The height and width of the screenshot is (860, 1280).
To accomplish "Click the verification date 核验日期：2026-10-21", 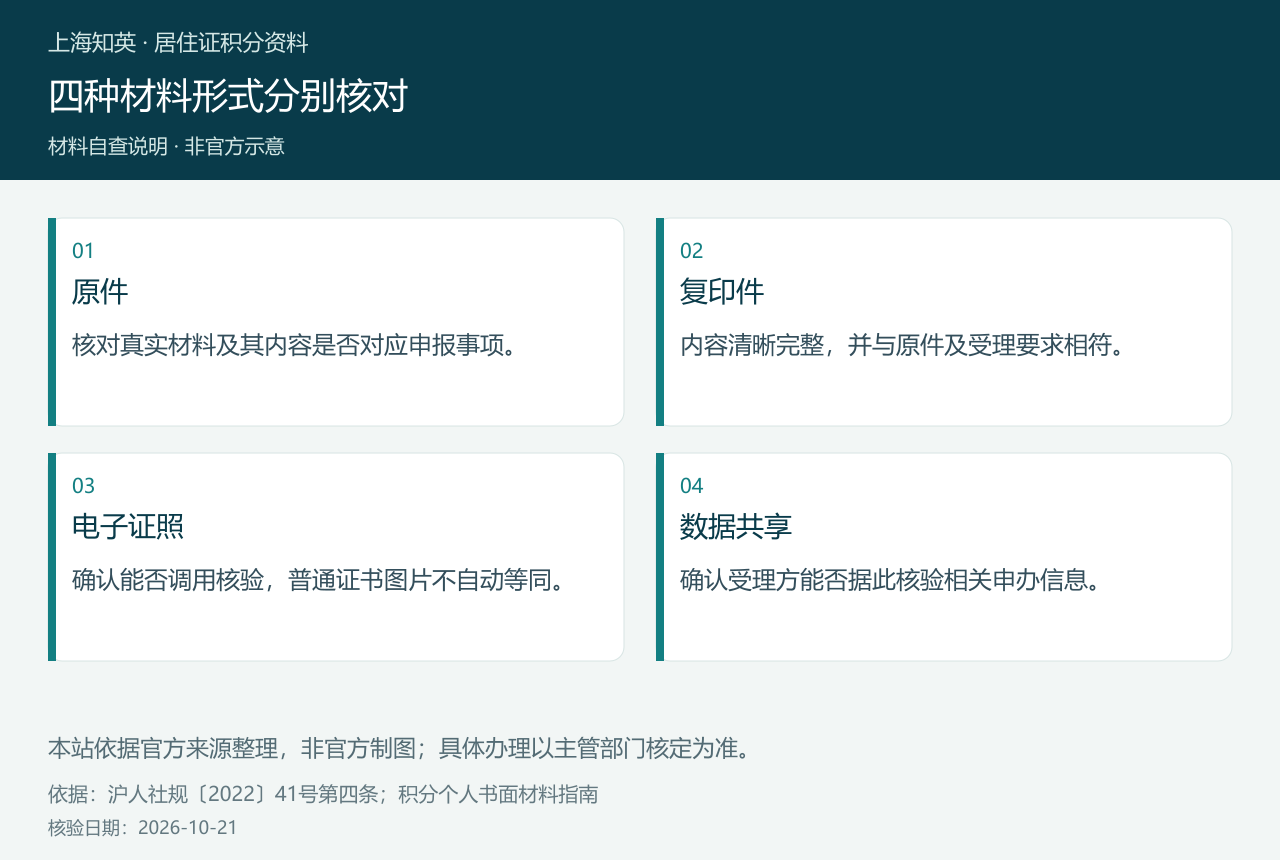I will (143, 828).
